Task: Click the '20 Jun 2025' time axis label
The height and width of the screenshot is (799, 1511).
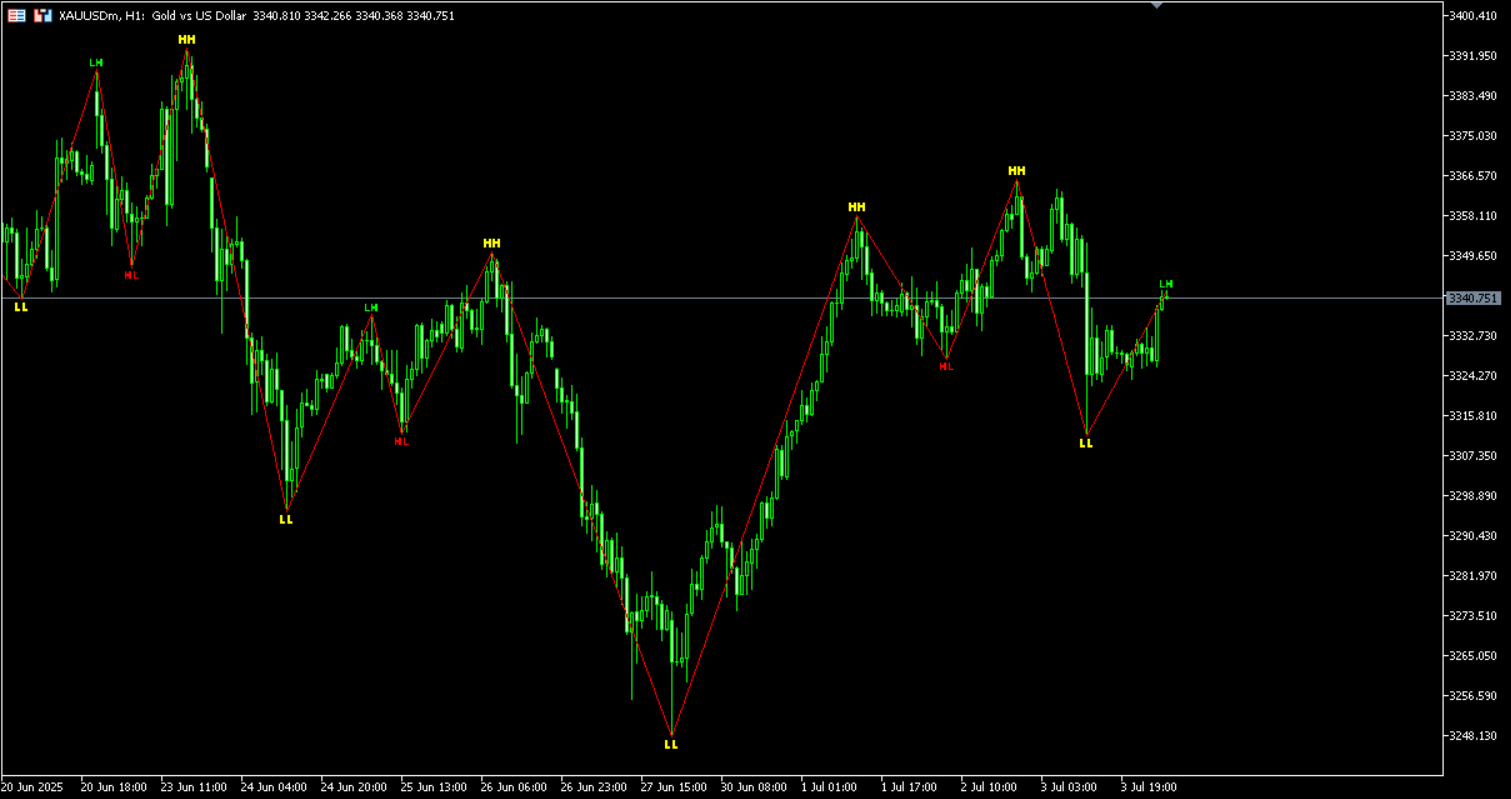Action: [x=33, y=787]
